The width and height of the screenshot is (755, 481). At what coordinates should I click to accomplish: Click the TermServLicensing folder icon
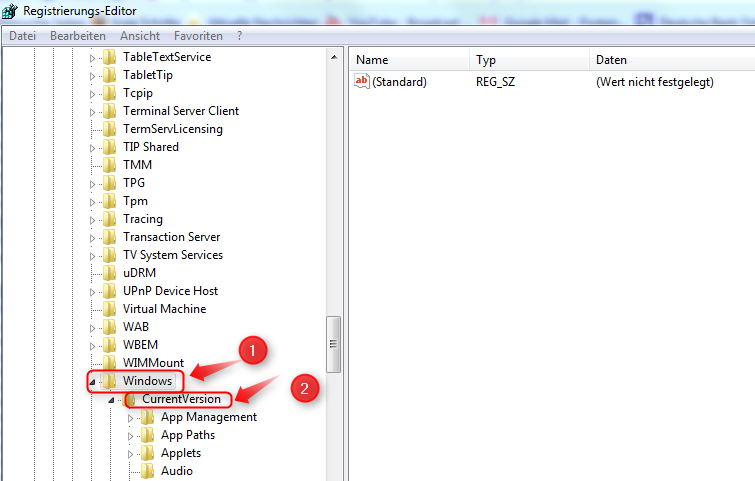coord(109,129)
